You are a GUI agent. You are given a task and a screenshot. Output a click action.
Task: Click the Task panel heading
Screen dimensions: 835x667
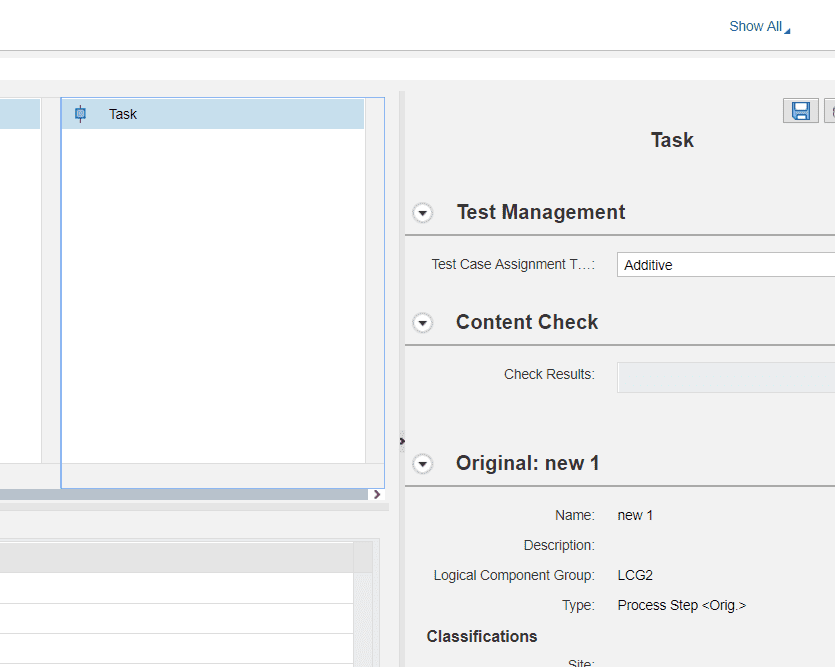(x=672, y=140)
